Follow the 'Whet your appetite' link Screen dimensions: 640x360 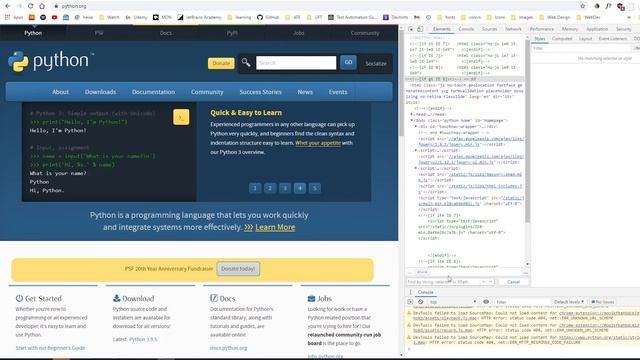(x=318, y=143)
